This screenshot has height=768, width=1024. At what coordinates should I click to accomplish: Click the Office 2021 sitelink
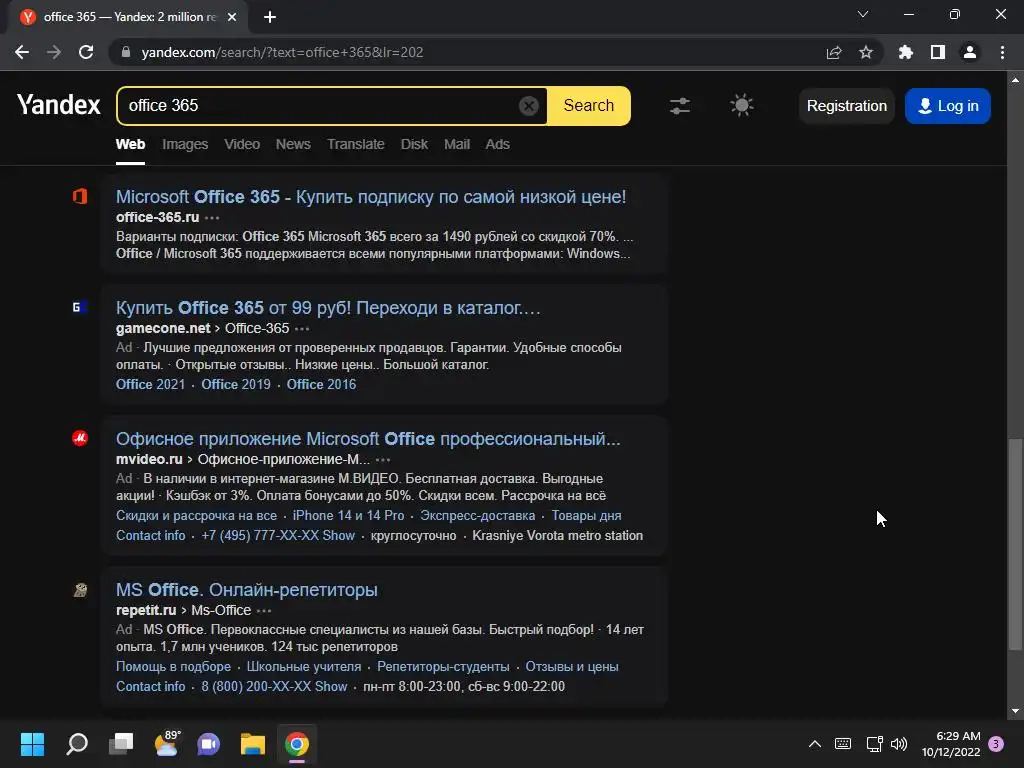151,385
